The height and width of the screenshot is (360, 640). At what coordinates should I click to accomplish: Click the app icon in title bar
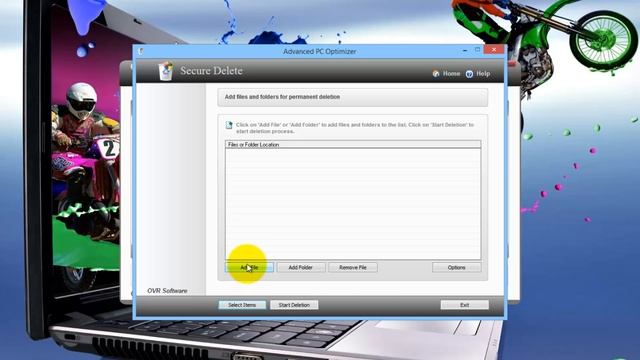[x=141, y=51]
